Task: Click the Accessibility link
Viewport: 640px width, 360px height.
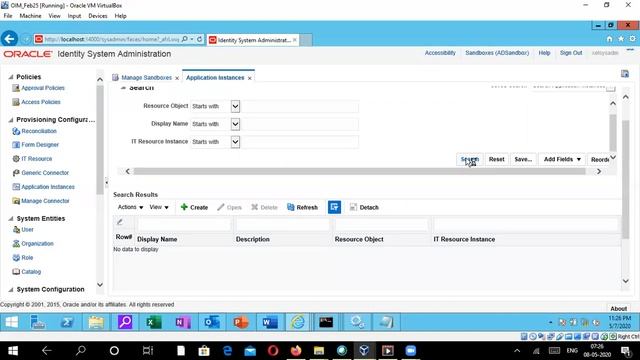Action: click(440, 53)
